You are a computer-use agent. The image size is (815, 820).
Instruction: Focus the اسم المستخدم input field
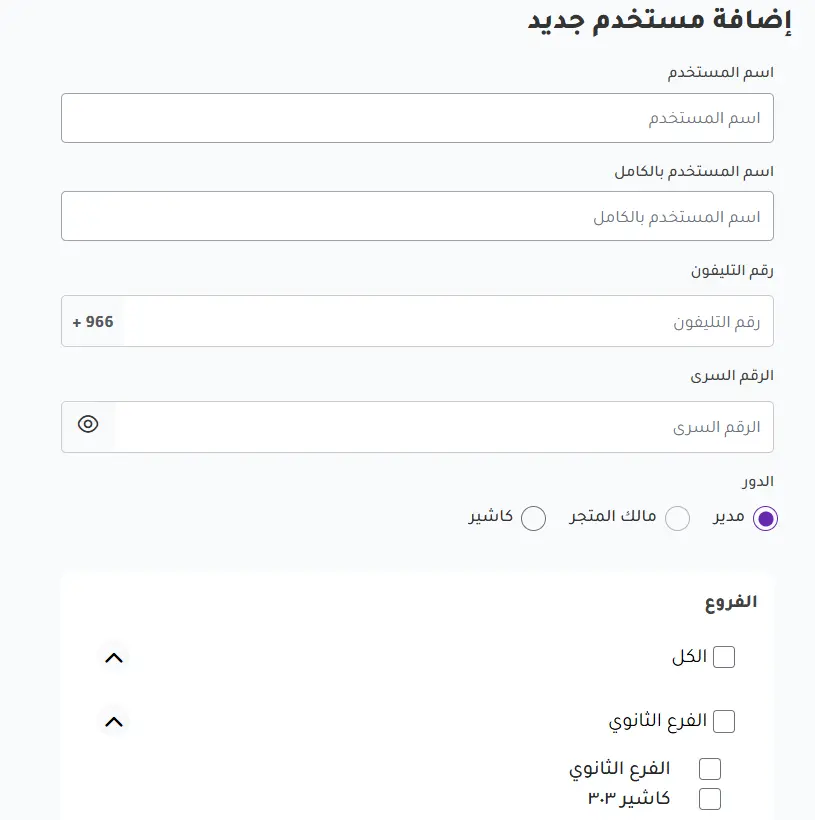point(417,118)
